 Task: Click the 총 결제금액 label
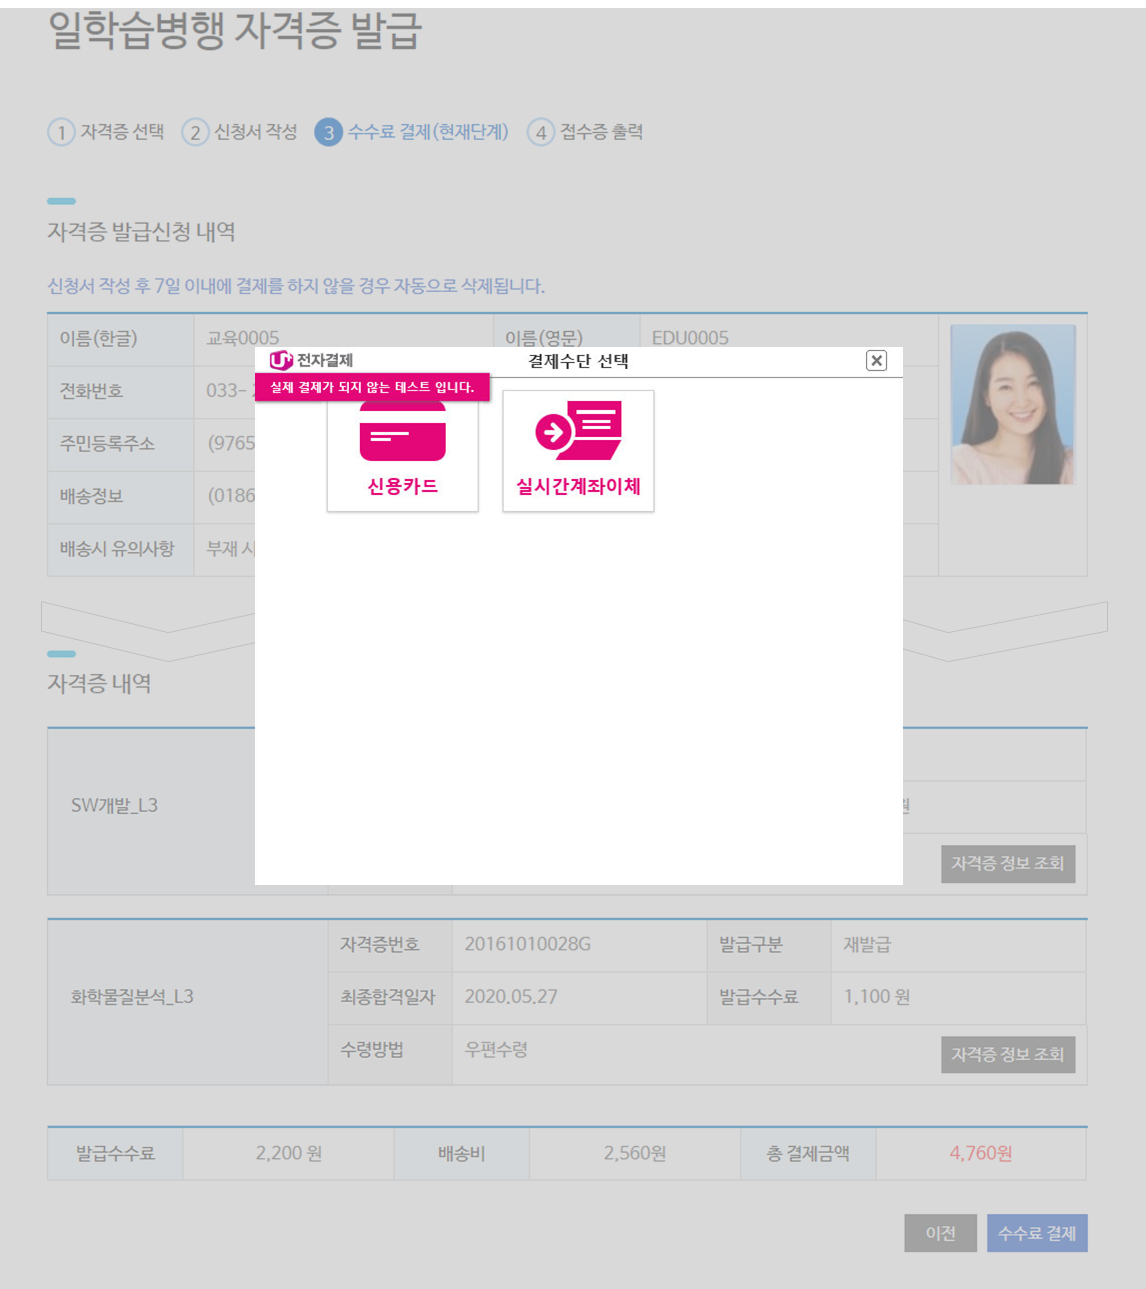tap(808, 1153)
